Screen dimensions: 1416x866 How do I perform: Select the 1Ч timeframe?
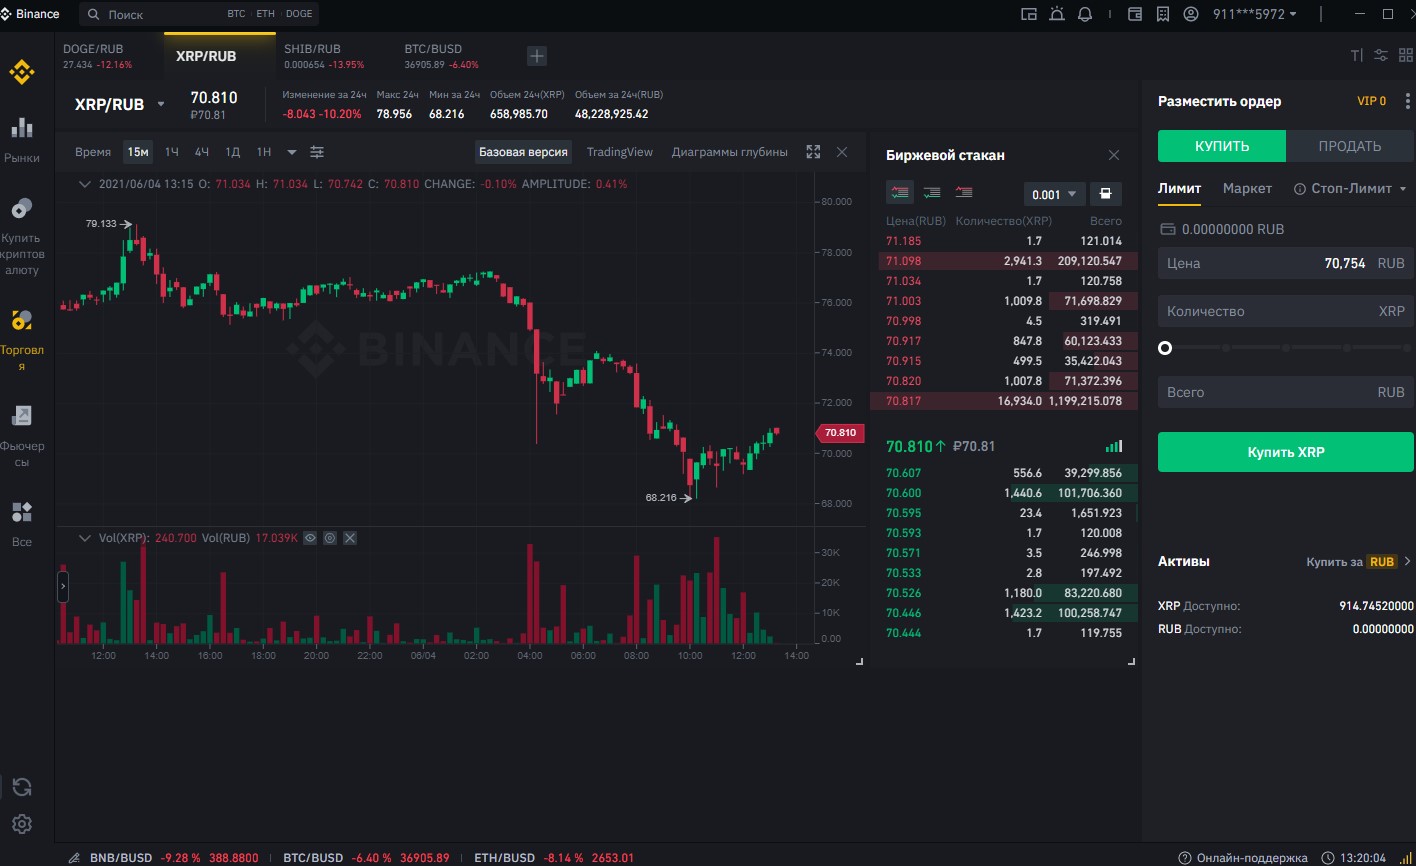click(x=172, y=152)
